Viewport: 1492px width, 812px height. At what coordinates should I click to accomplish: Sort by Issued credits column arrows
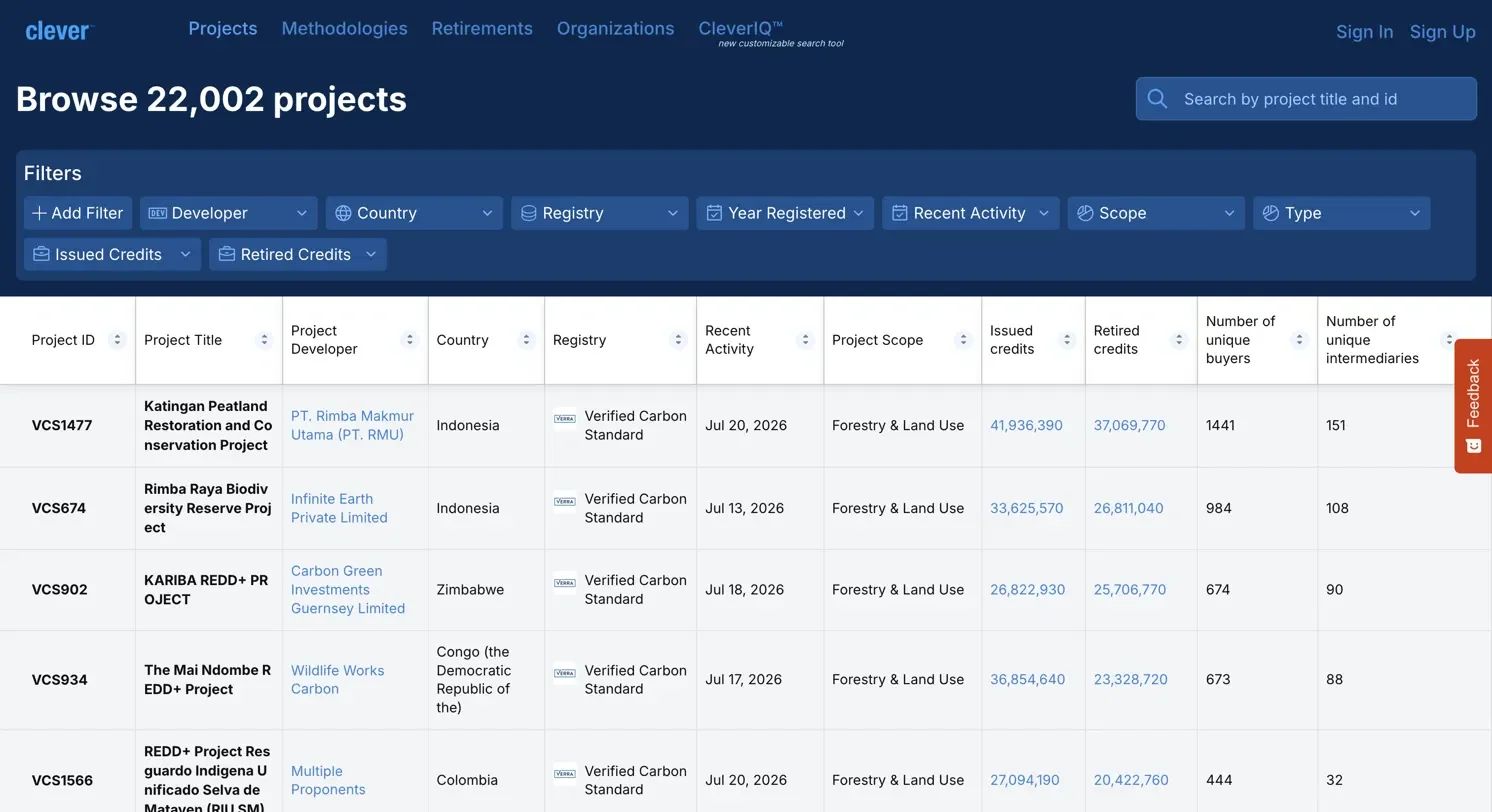(1068, 340)
